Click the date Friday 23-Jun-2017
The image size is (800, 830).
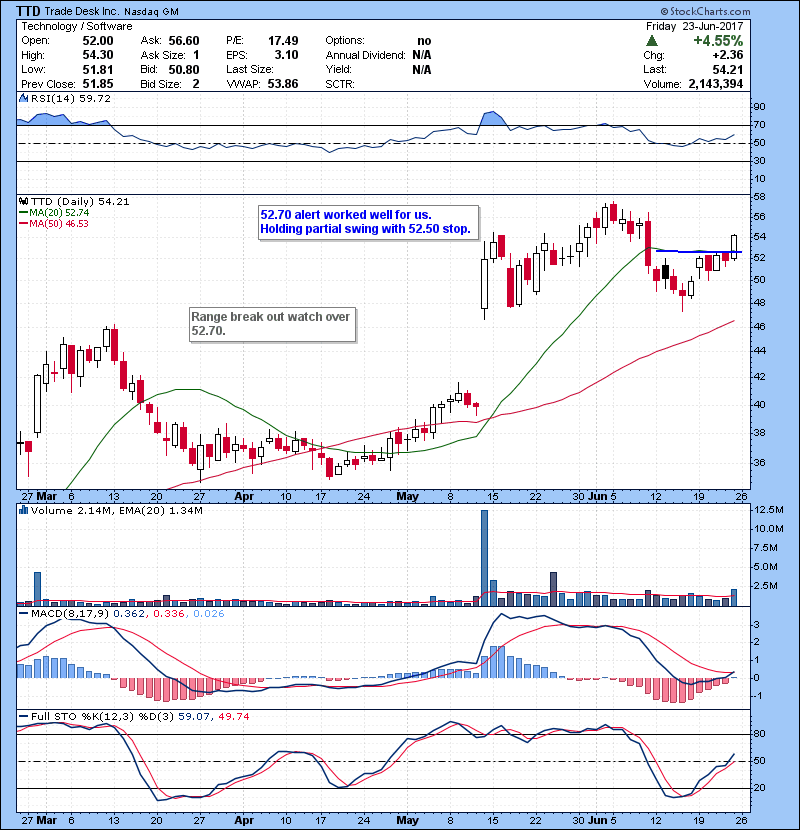(694, 26)
